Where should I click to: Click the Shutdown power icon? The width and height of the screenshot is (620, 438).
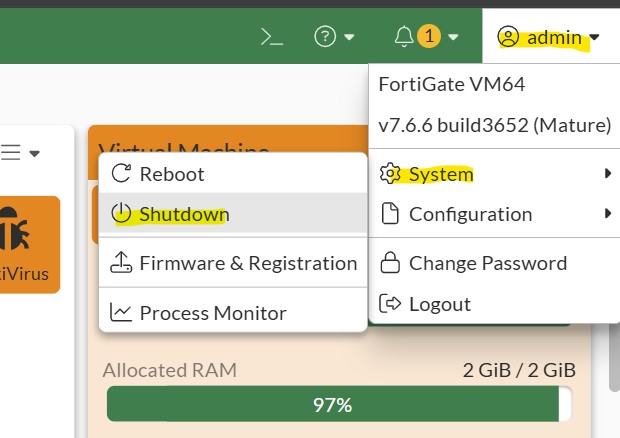tap(121, 214)
